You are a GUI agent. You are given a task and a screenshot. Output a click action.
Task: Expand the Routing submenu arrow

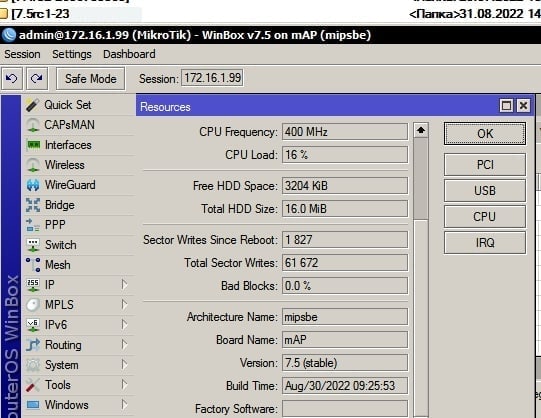coord(125,345)
